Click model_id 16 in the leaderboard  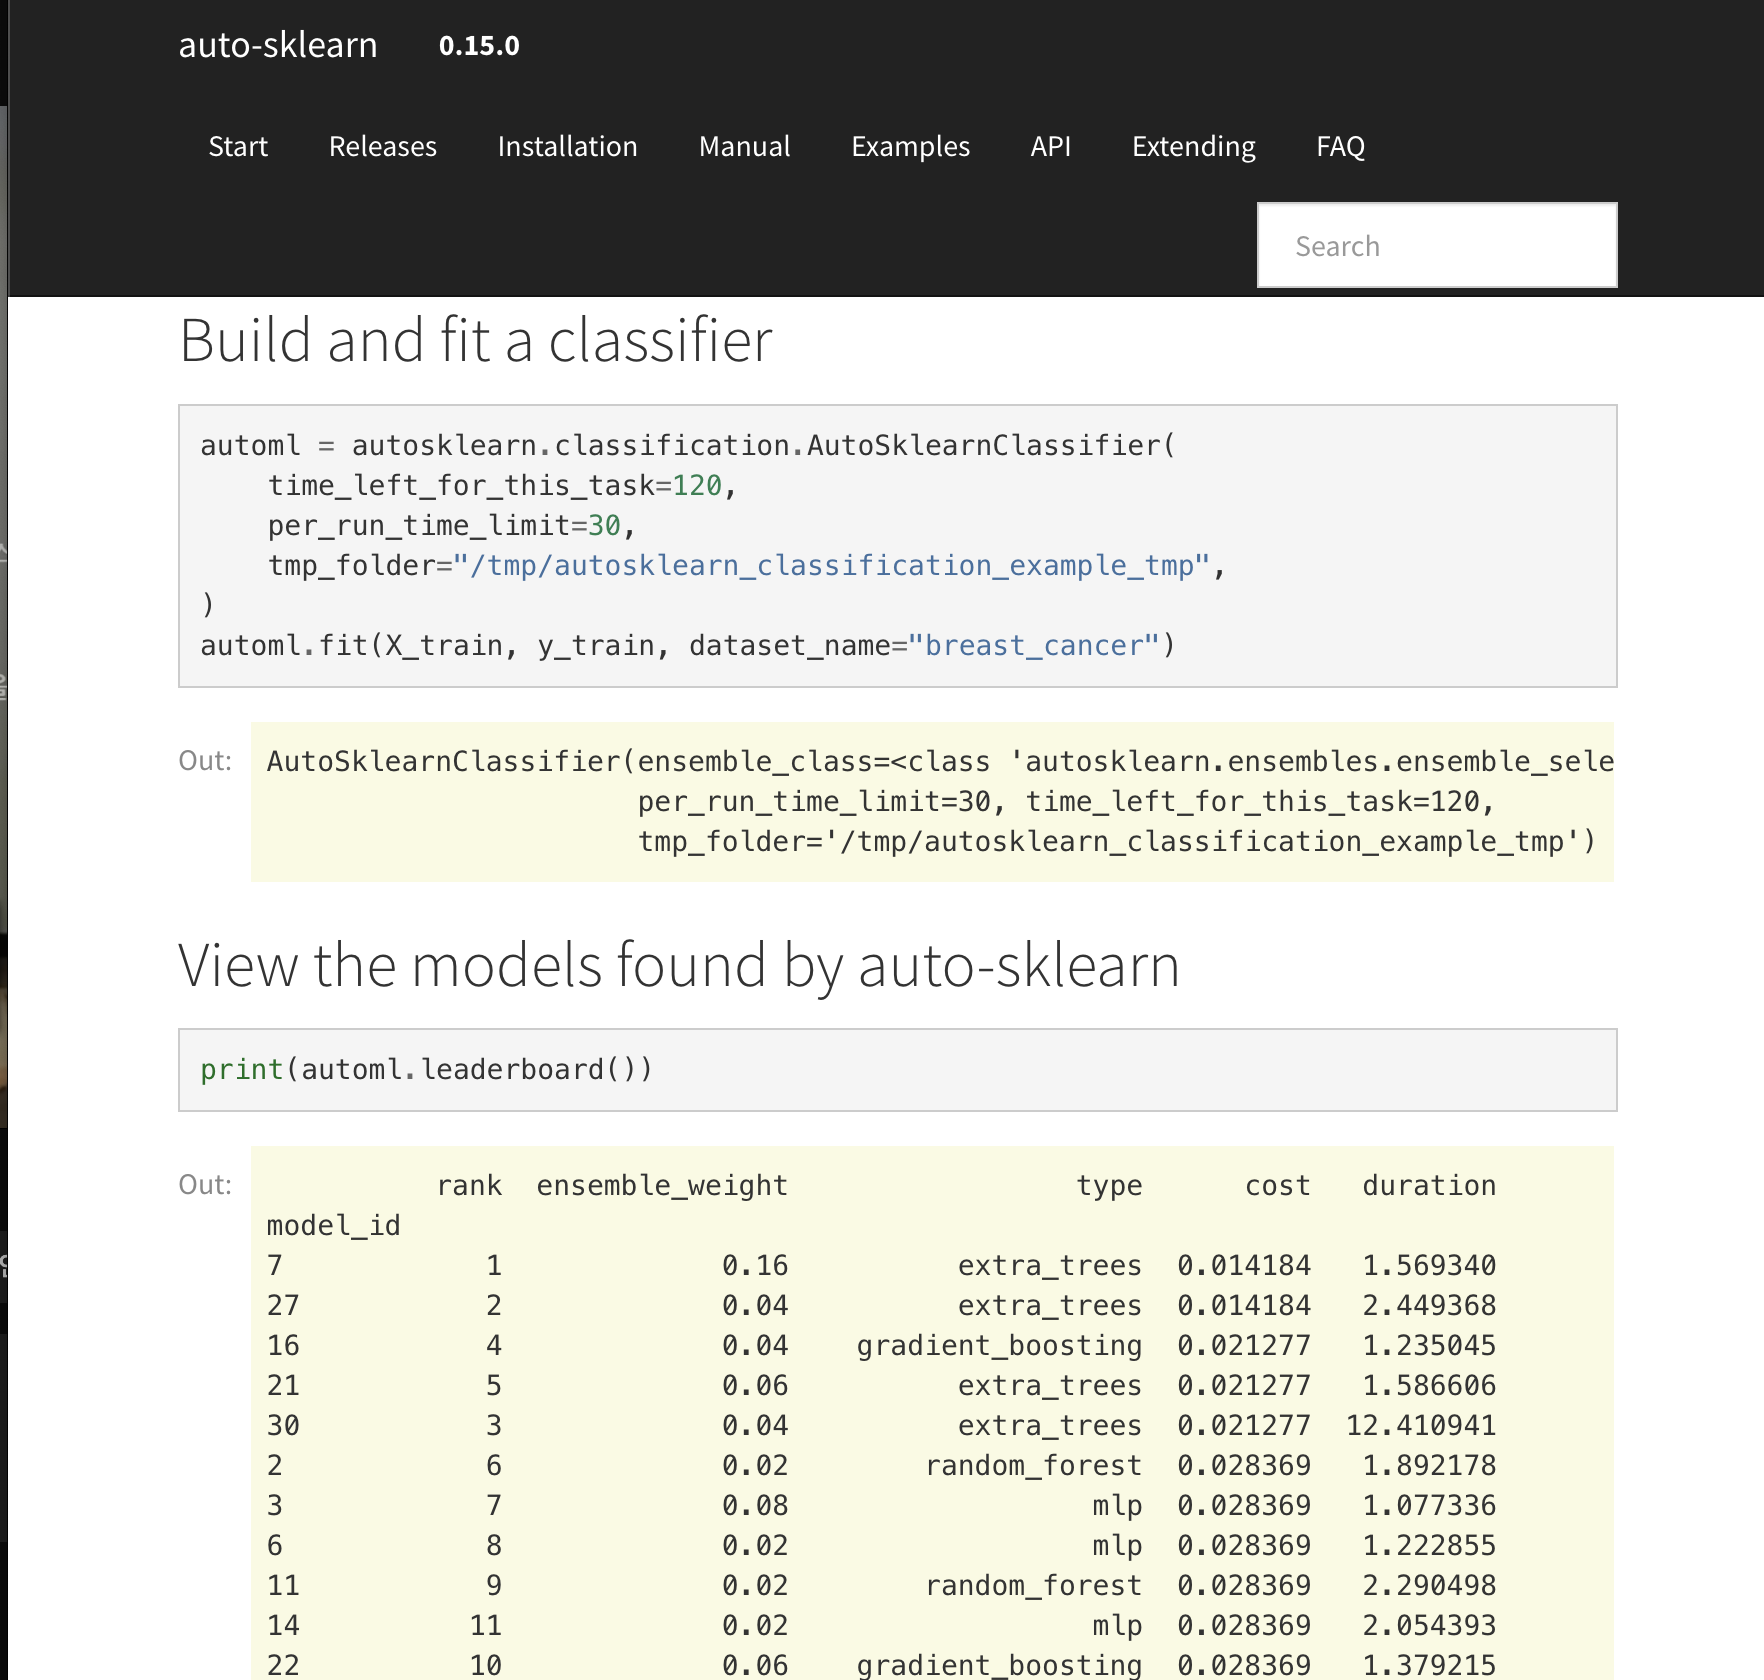pos(283,1345)
